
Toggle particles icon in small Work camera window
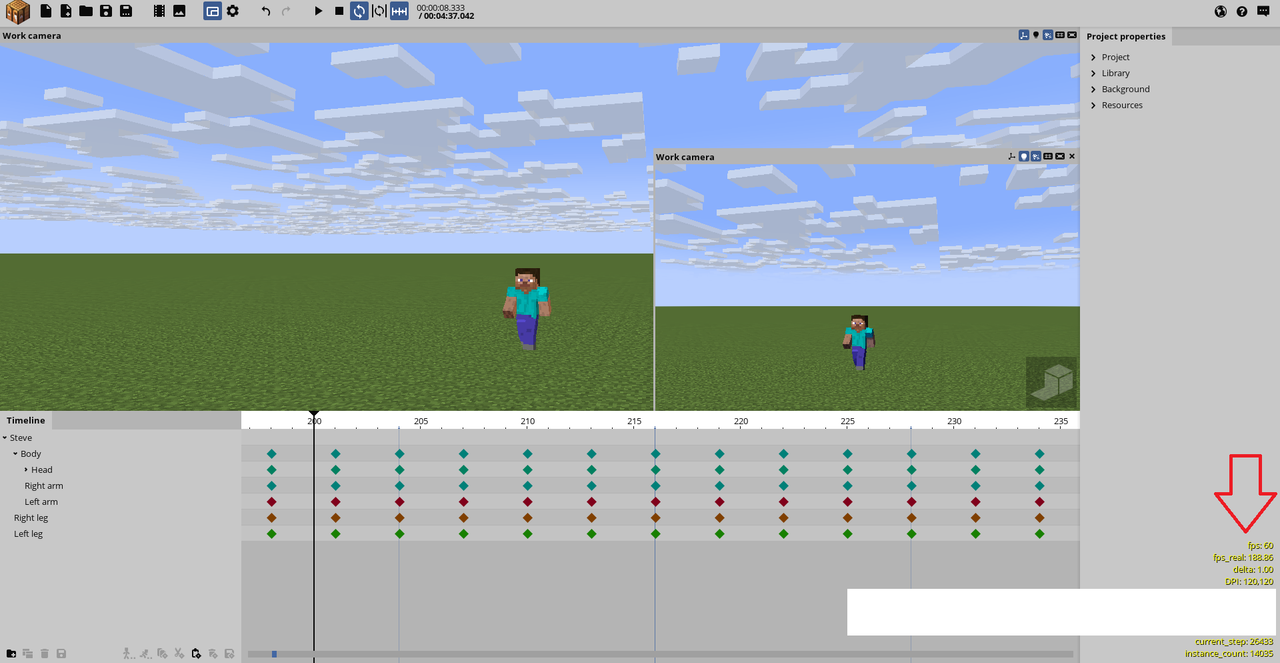tap(1036, 156)
